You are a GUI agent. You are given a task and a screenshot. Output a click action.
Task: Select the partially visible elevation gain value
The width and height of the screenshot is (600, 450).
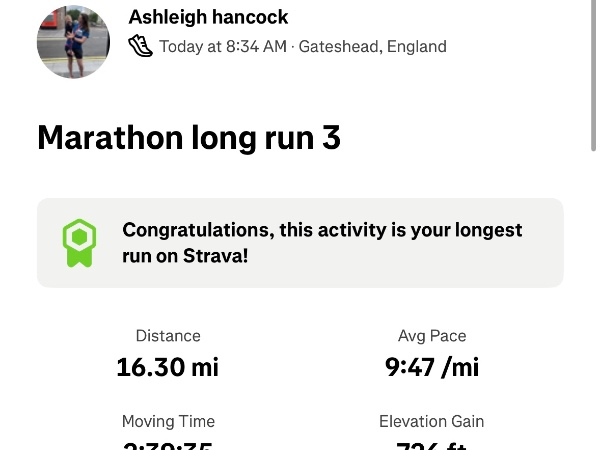(x=432, y=445)
